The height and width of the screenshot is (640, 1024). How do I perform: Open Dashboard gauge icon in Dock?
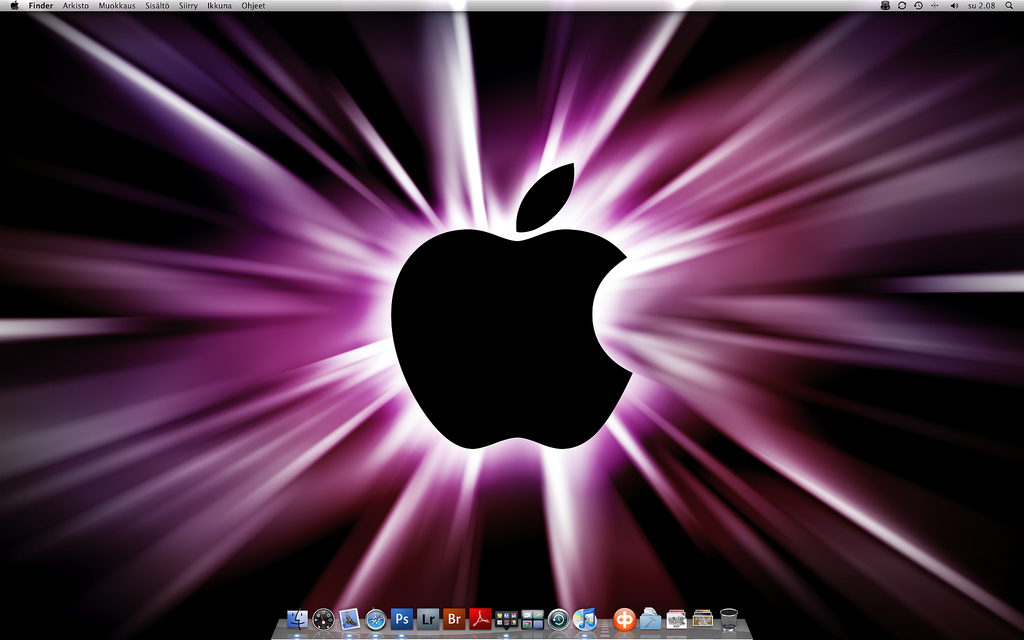coord(323,618)
